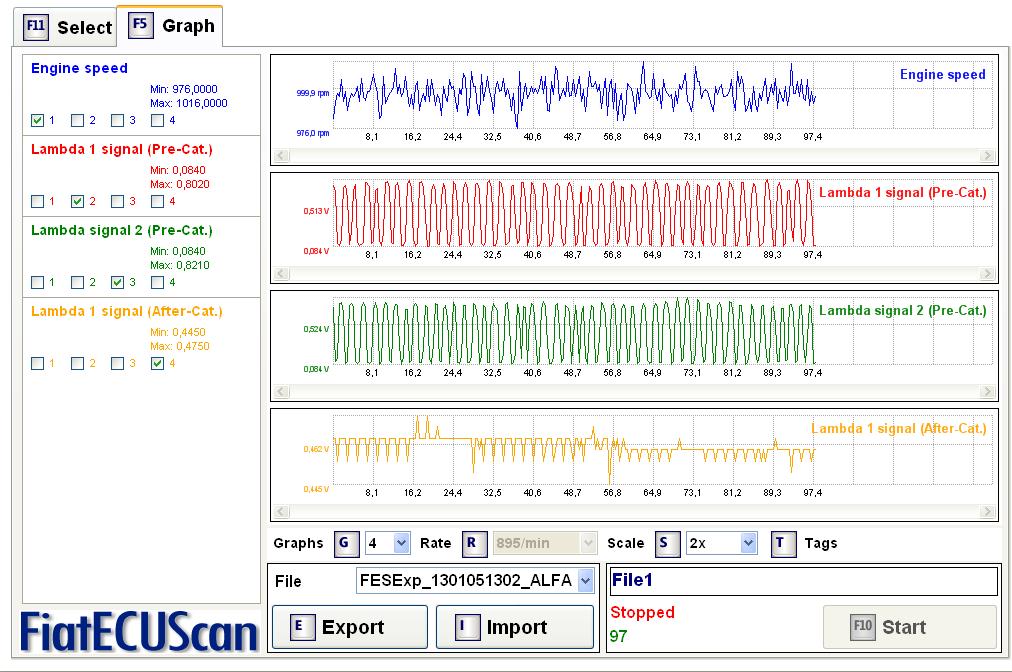
Task: Click the Import button
Action: click(x=515, y=627)
